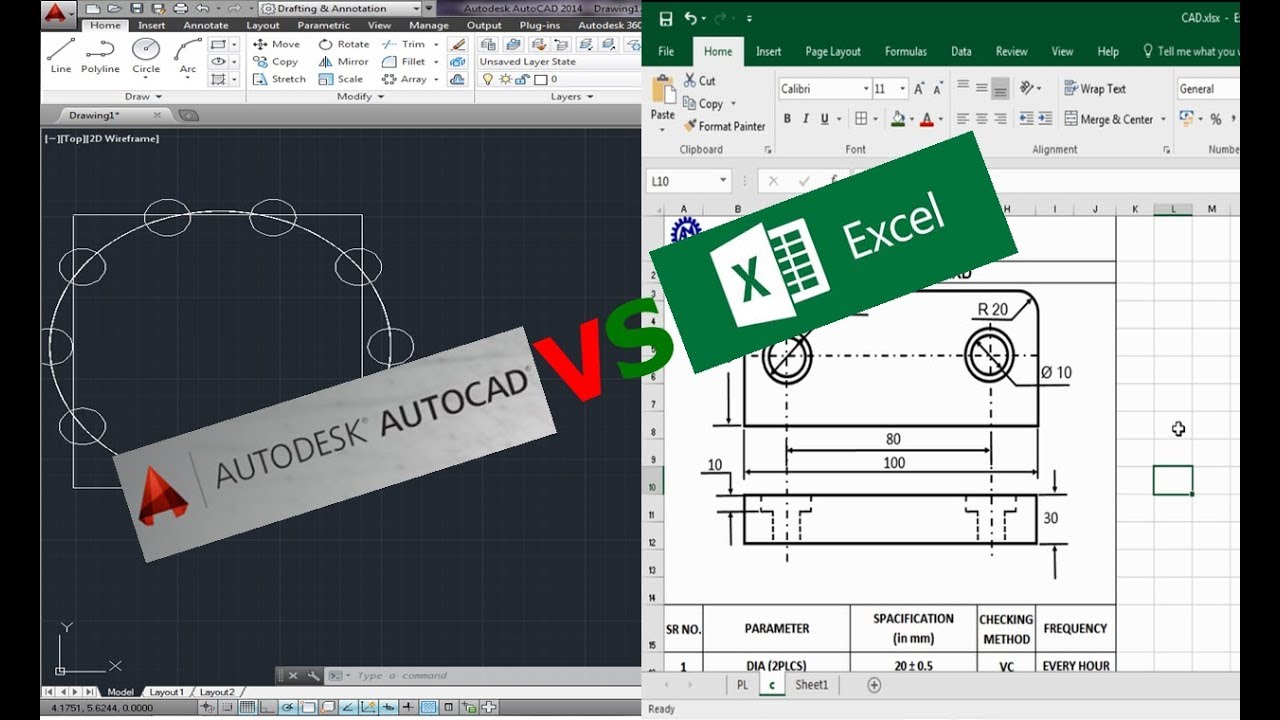Click Format Painter in Excel

click(x=724, y=126)
